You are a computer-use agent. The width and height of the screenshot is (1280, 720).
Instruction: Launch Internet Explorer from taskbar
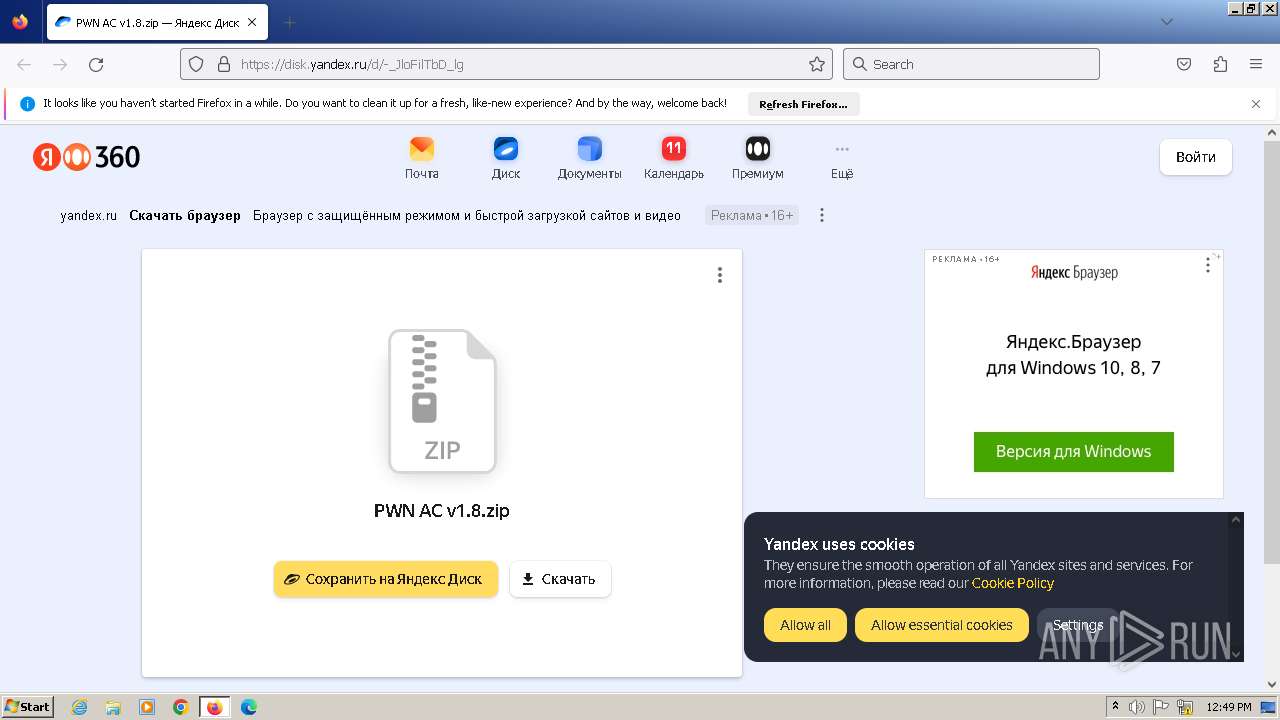(79, 707)
